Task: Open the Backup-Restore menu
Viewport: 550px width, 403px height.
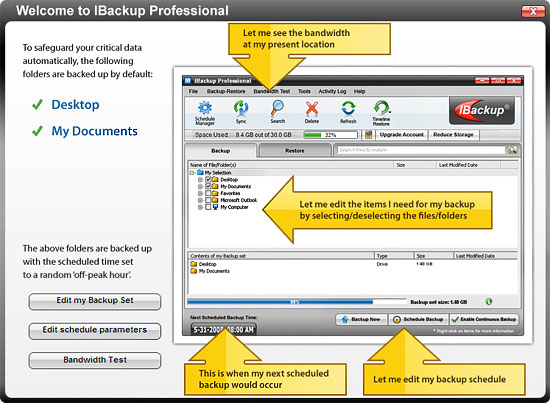Action: coord(226,91)
